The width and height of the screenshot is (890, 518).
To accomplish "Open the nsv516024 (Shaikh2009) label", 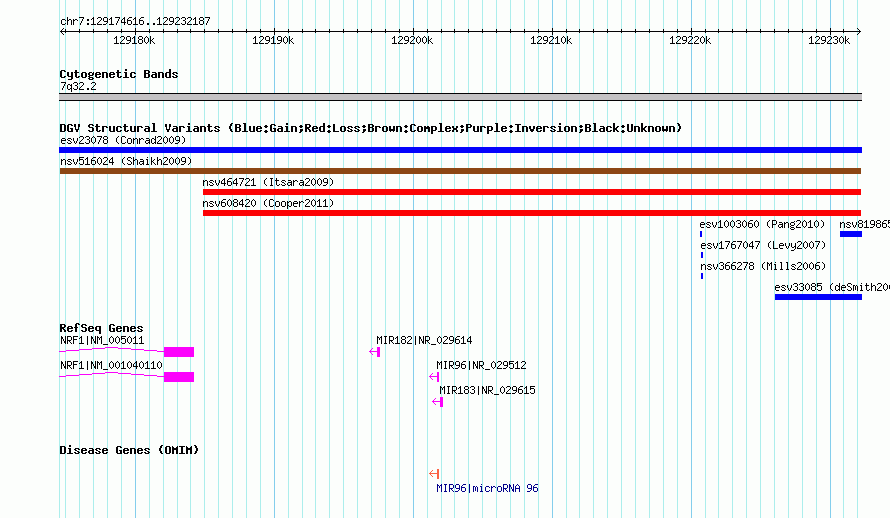I will point(126,161).
